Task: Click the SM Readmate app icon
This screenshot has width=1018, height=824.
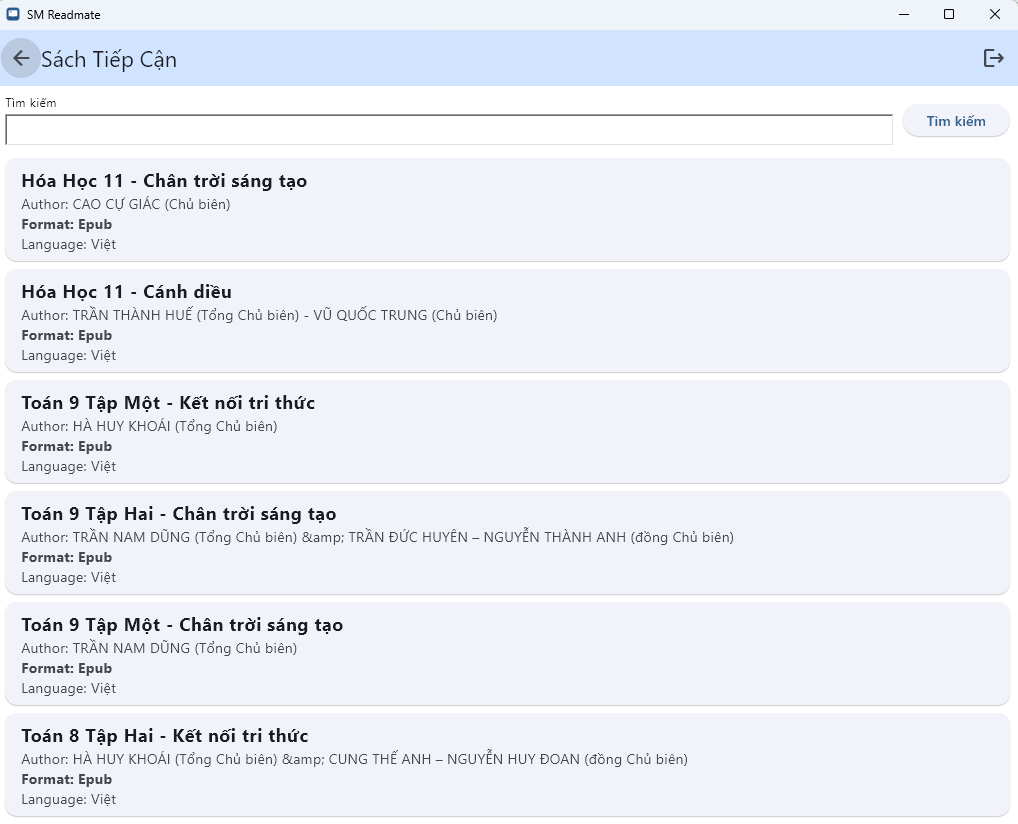Action: click(x=13, y=15)
